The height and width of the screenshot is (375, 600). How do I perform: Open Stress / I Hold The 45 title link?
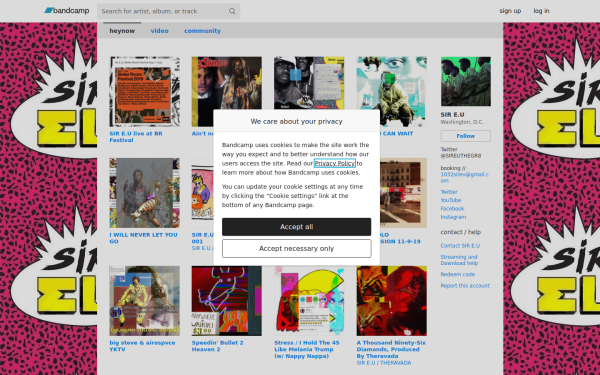coord(307,349)
